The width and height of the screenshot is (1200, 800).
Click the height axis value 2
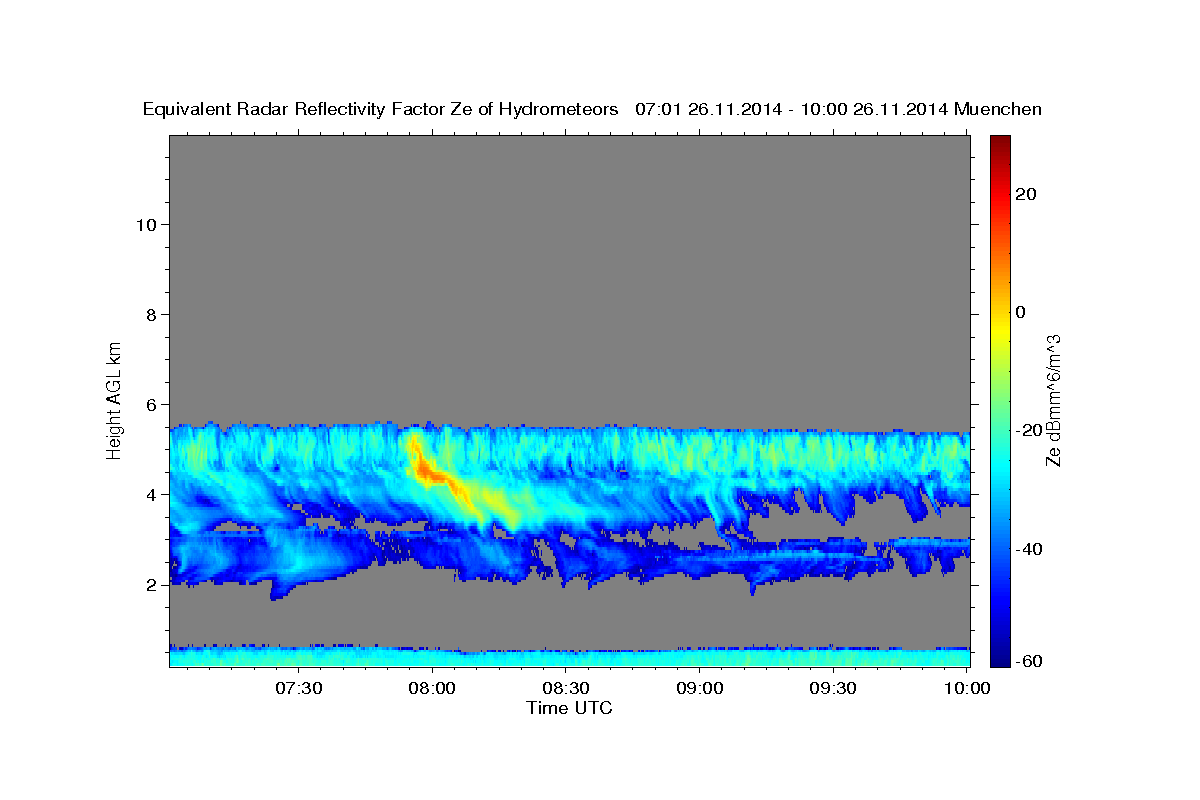click(x=151, y=585)
